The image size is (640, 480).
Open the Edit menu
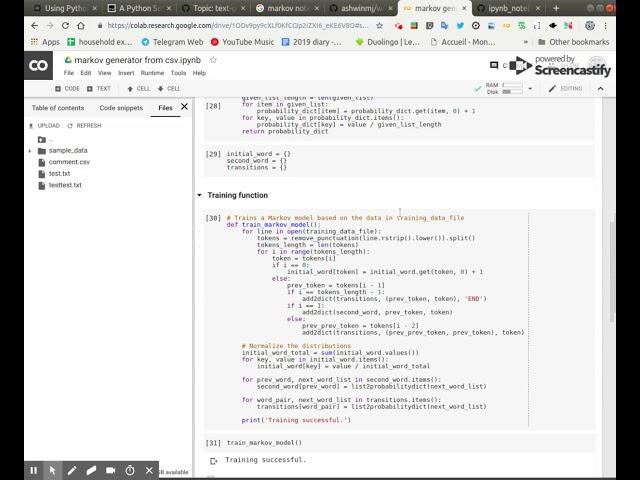(86, 73)
